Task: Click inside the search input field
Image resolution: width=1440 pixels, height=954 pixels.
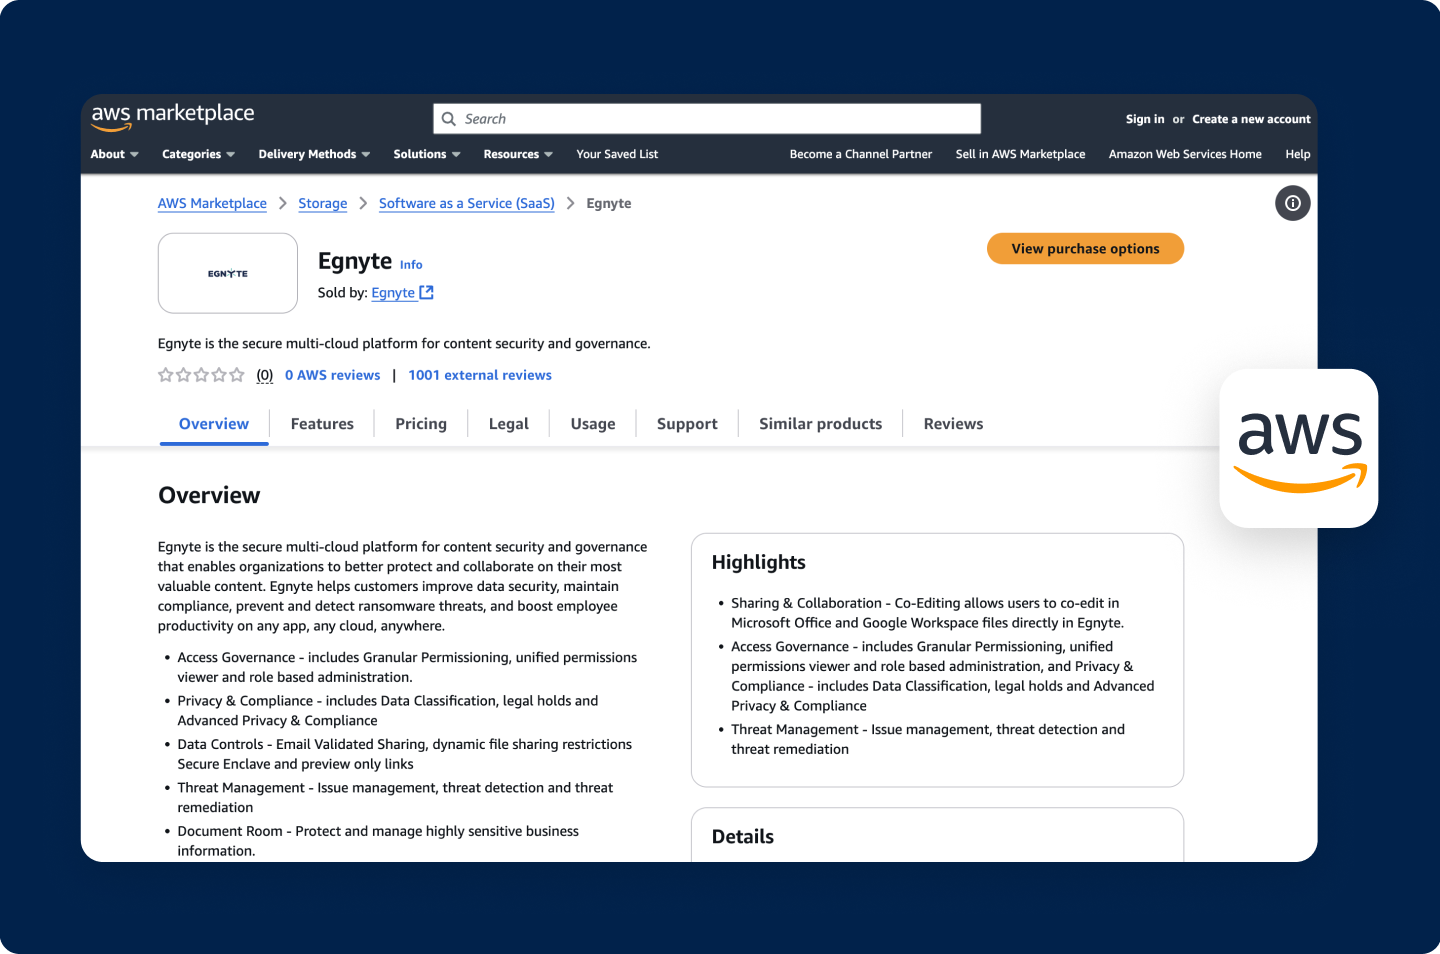Action: pos(700,118)
